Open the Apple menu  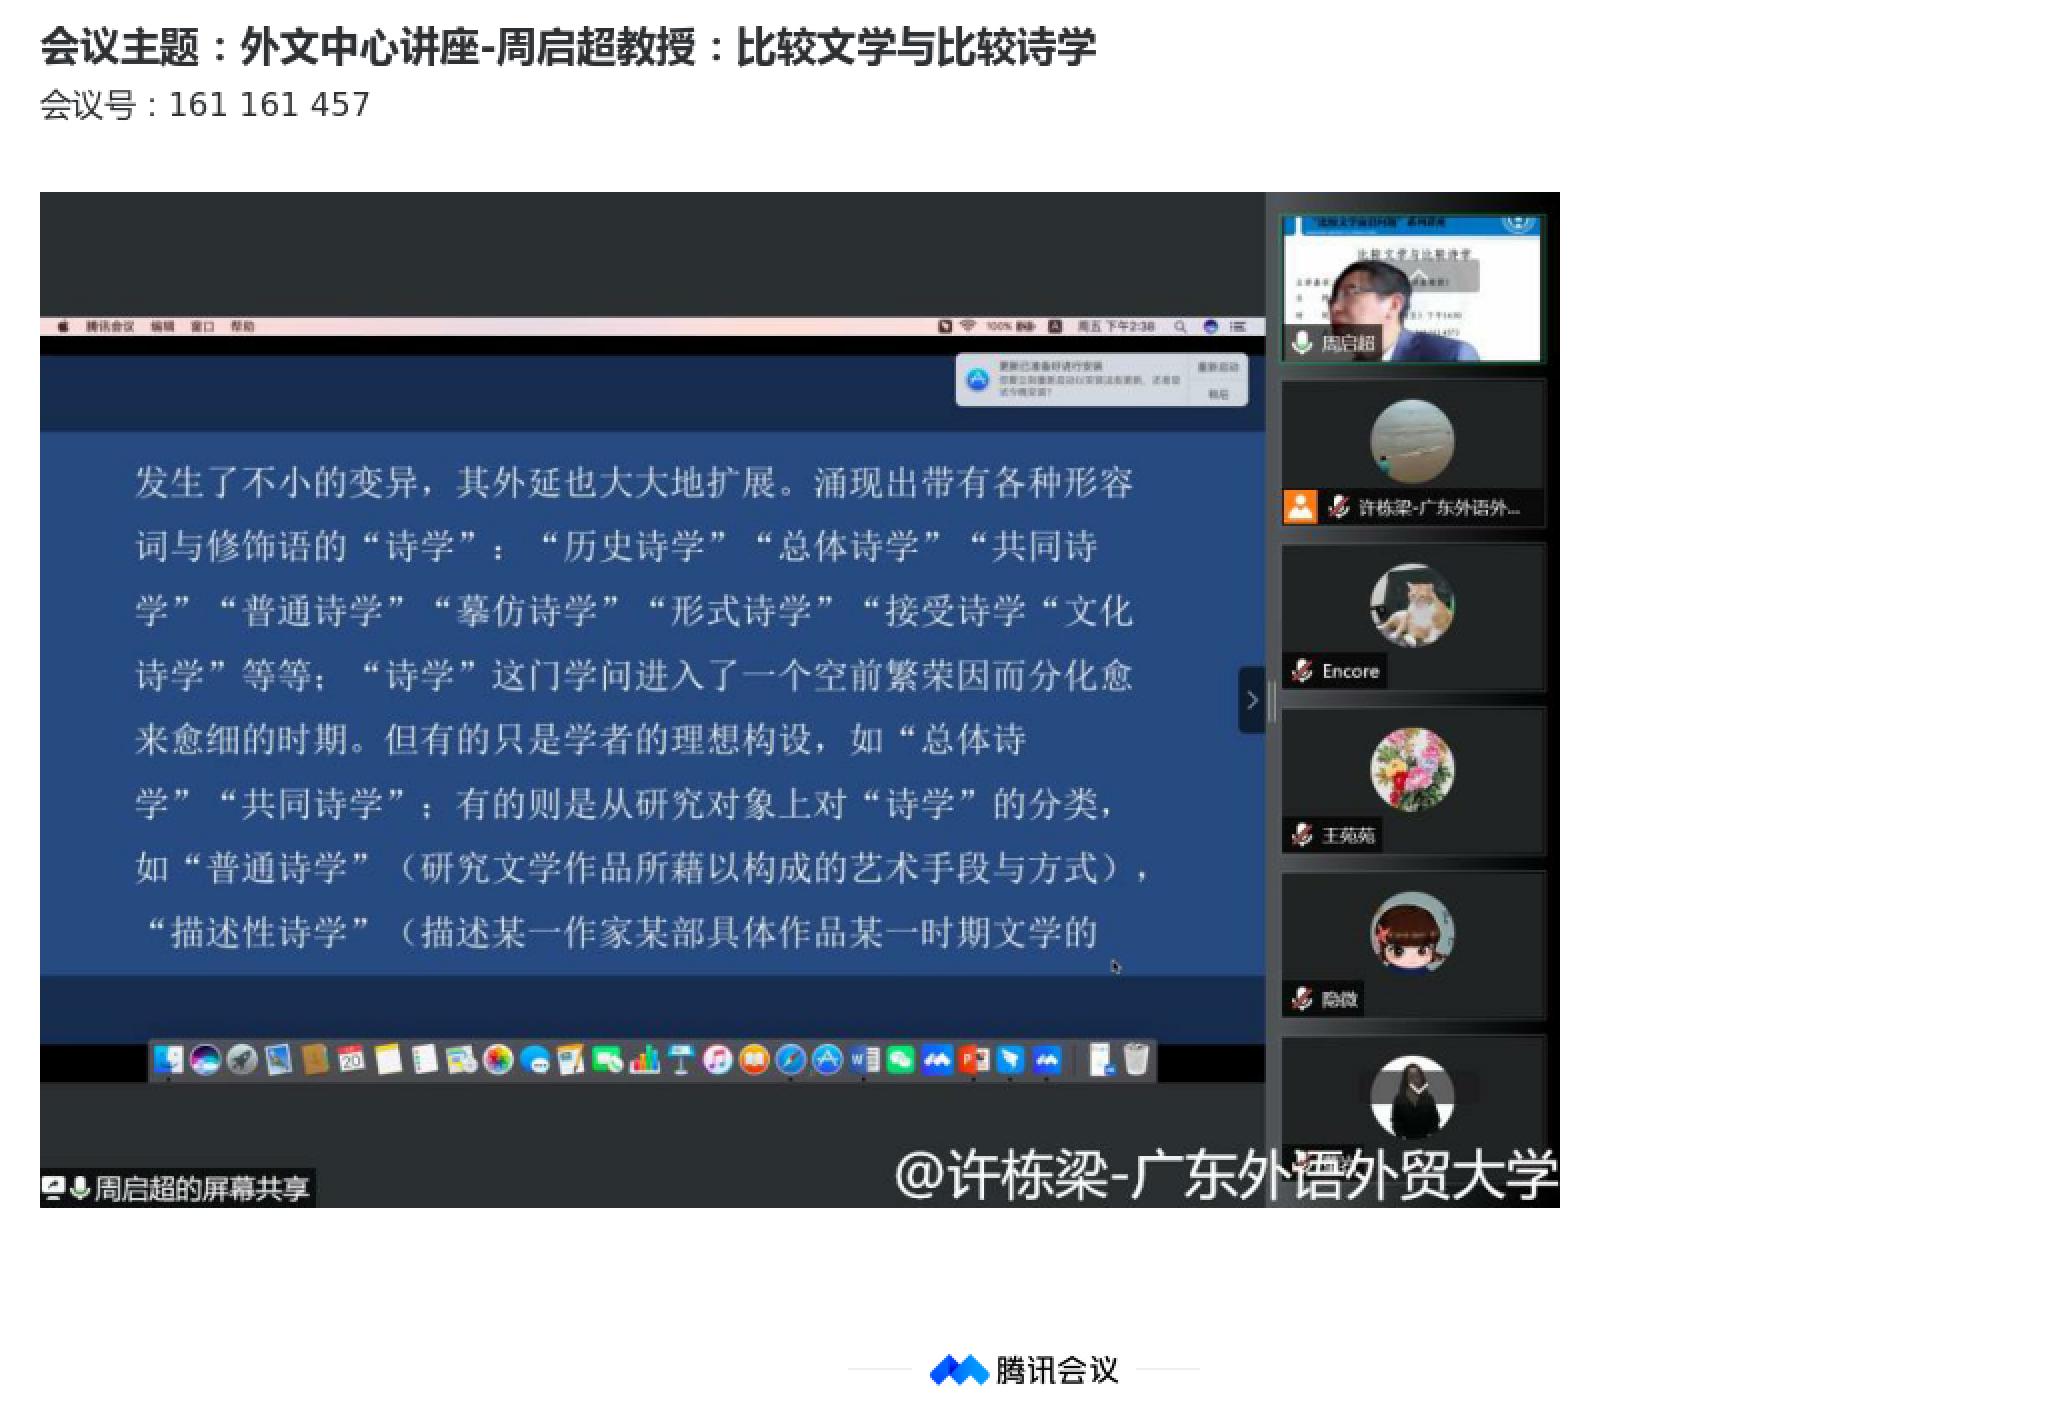(x=63, y=327)
